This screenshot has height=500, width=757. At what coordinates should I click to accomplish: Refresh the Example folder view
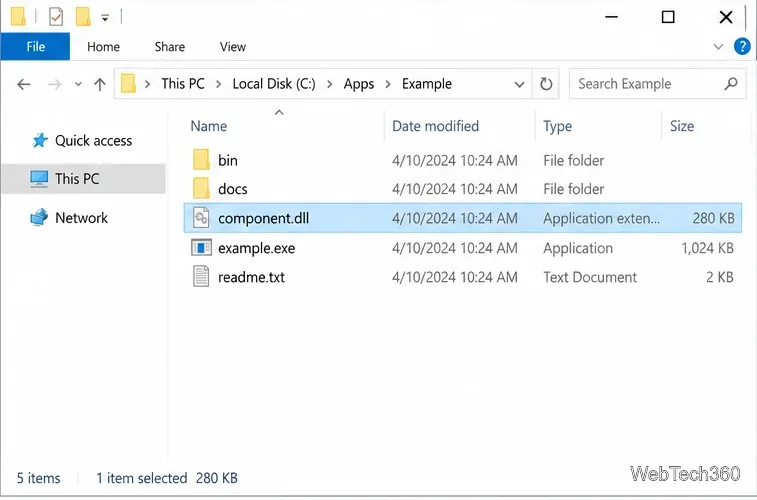pos(546,84)
